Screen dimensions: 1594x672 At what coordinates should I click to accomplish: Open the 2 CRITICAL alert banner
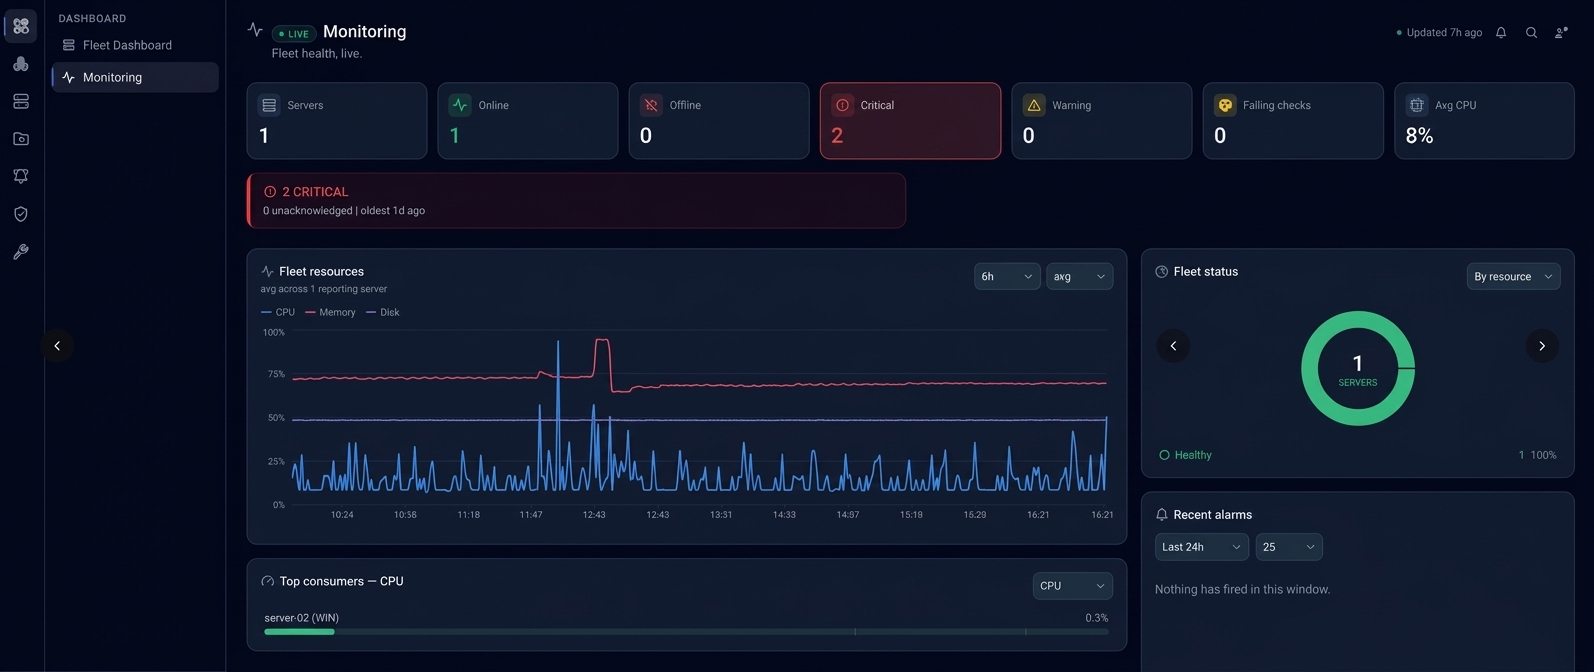tap(576, 201)
